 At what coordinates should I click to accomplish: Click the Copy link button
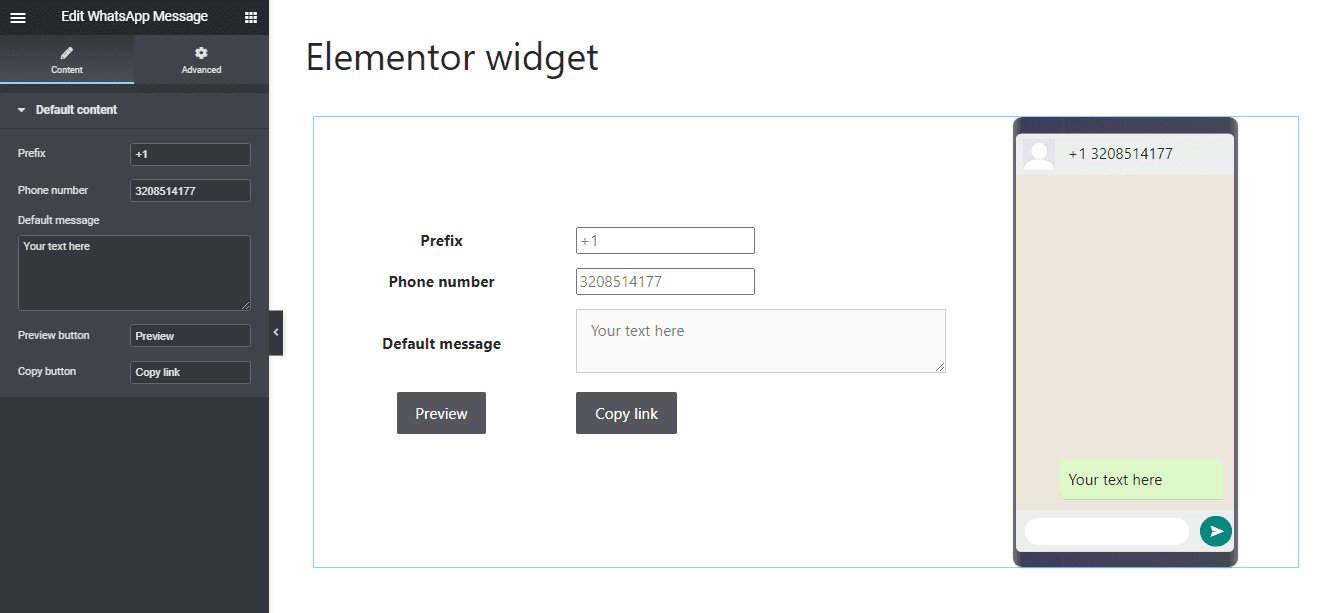pos(626,412)
